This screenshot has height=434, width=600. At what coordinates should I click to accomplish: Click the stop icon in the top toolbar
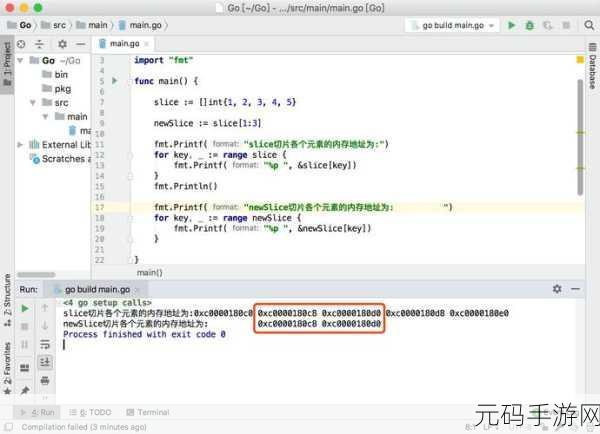point(566,26)
